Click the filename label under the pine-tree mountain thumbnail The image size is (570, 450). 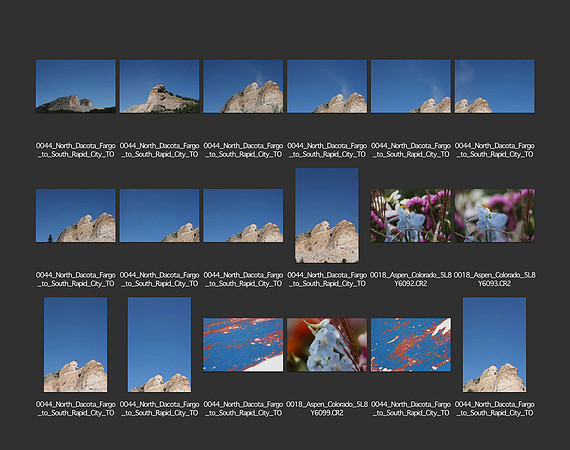(x=76, y=279)
